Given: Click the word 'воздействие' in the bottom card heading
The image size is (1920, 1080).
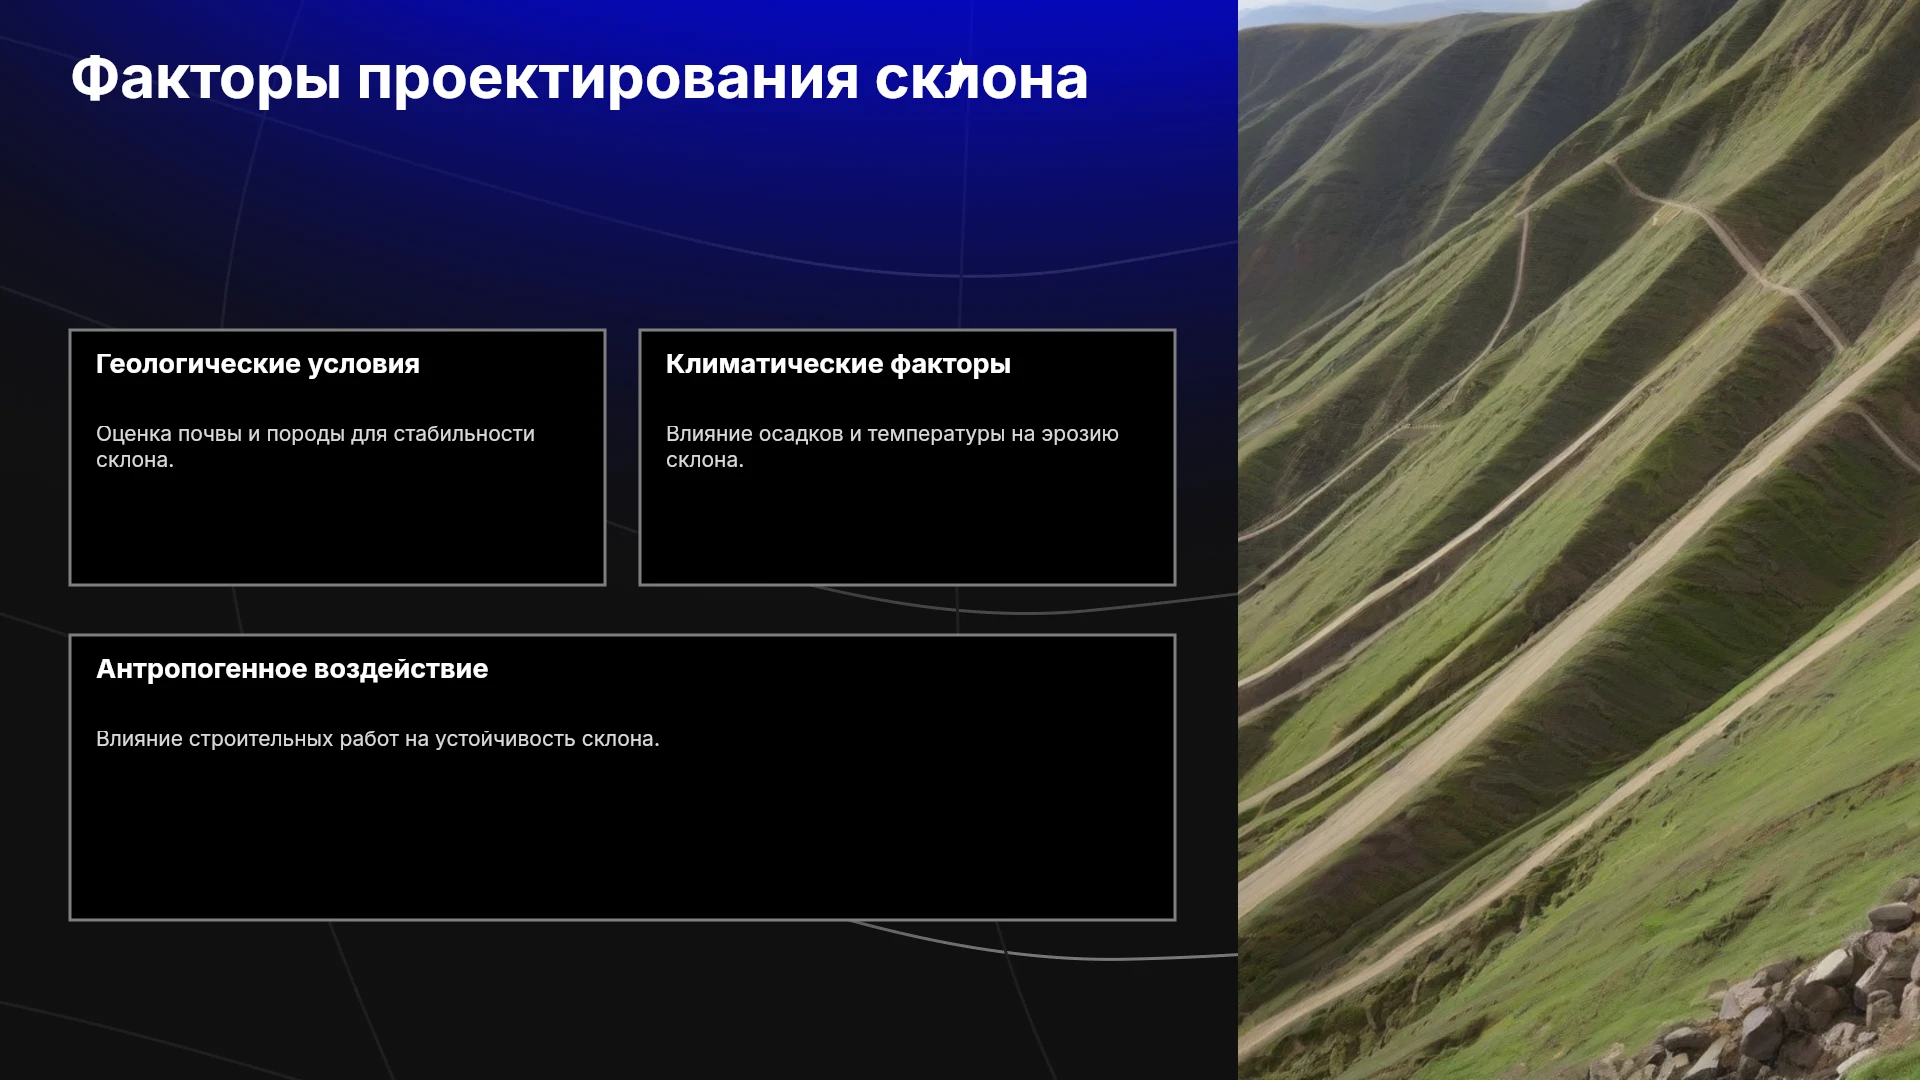Looking at the screenshot, I should 403,669.
